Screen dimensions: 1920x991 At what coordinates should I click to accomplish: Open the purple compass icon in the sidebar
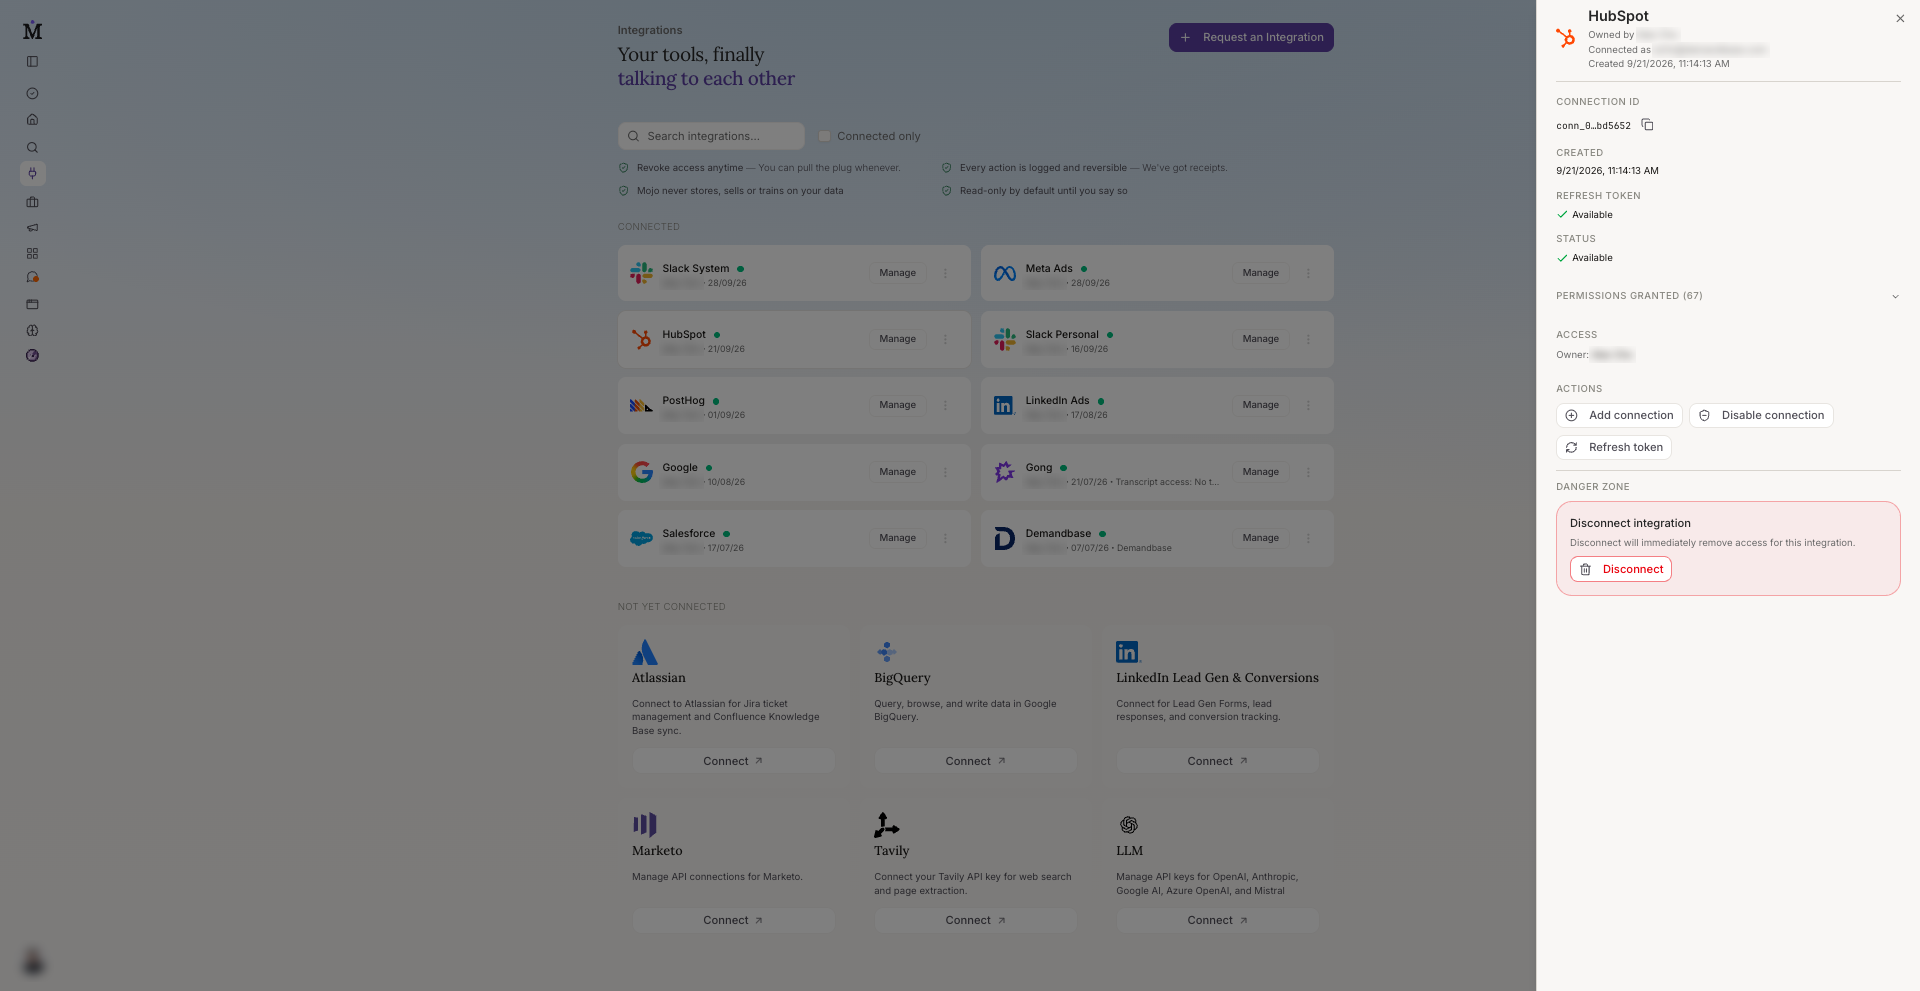tap(32, 355)
